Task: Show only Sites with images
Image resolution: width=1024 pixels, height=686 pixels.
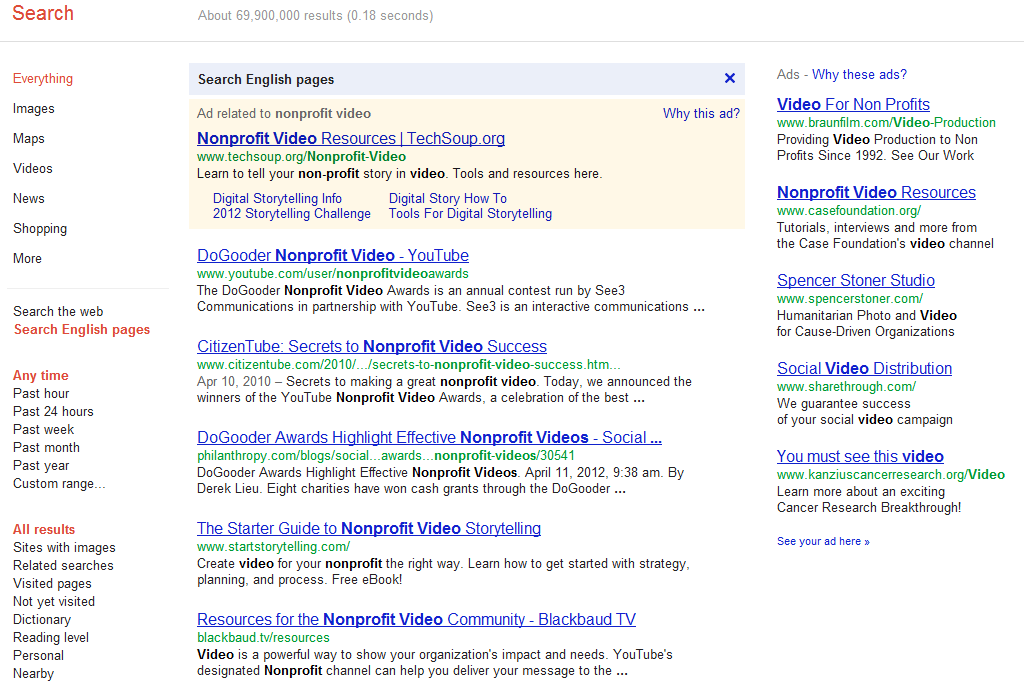Action: (x=63, y=547)
